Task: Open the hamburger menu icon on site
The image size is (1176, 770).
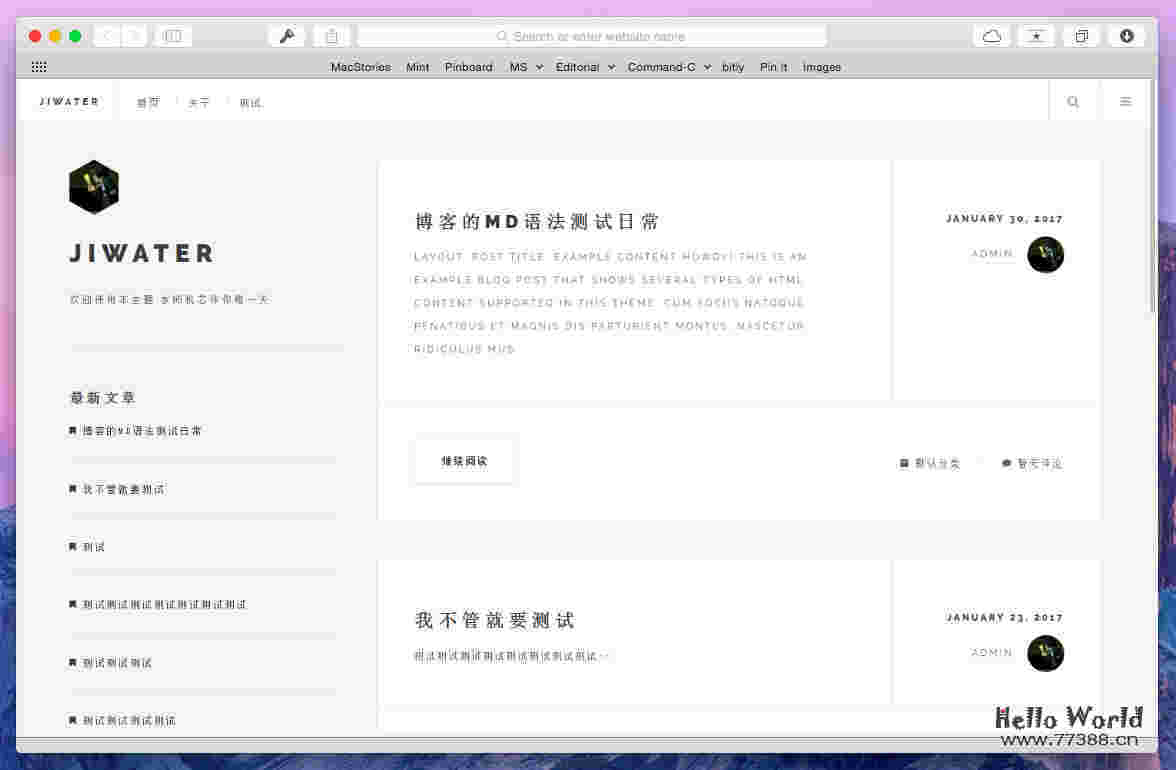Action: click(1125, 102)
